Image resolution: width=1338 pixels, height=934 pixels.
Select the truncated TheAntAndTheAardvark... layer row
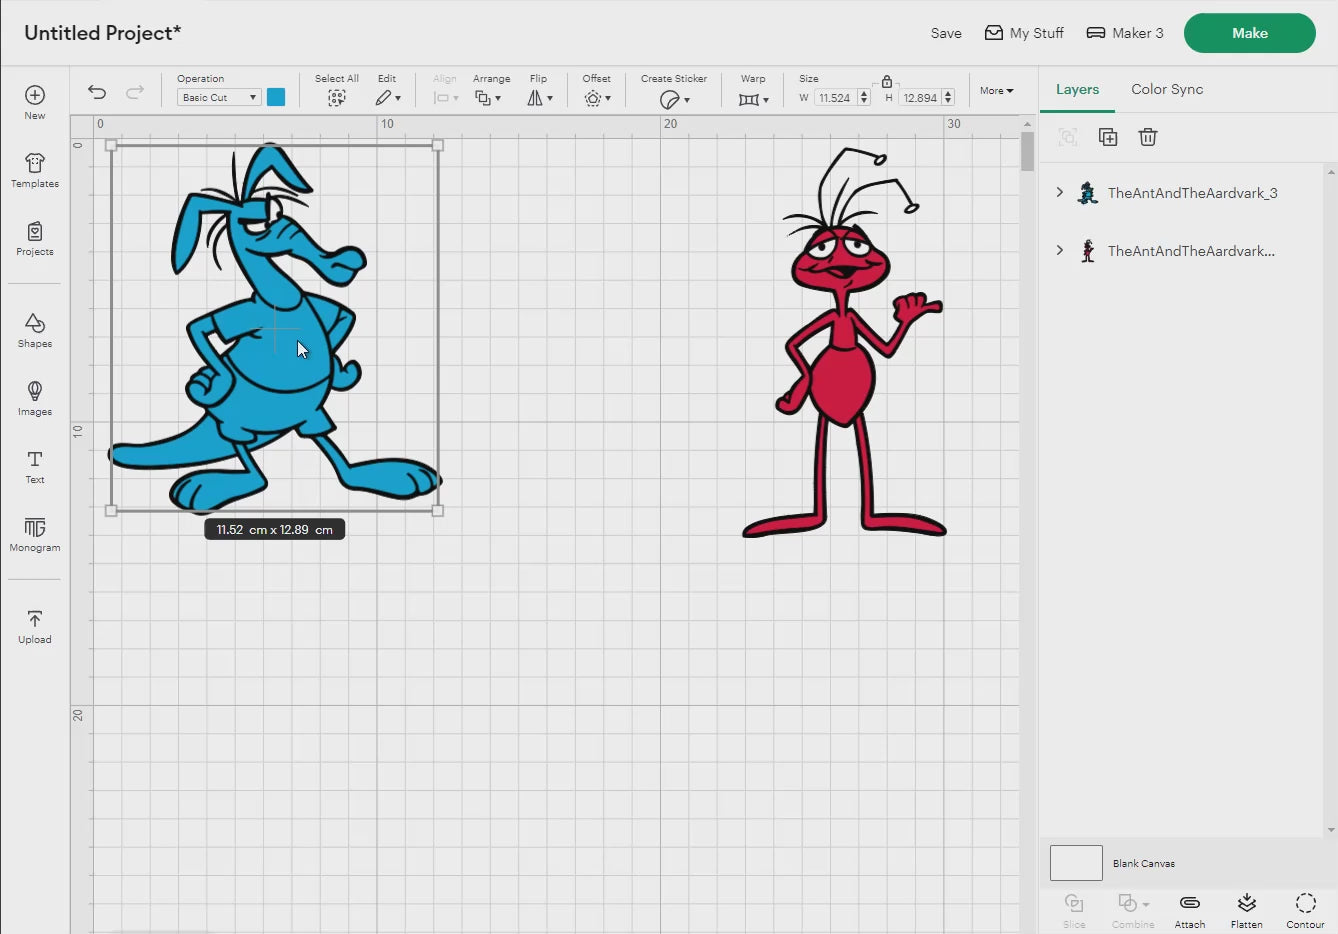coord(1182,251)
